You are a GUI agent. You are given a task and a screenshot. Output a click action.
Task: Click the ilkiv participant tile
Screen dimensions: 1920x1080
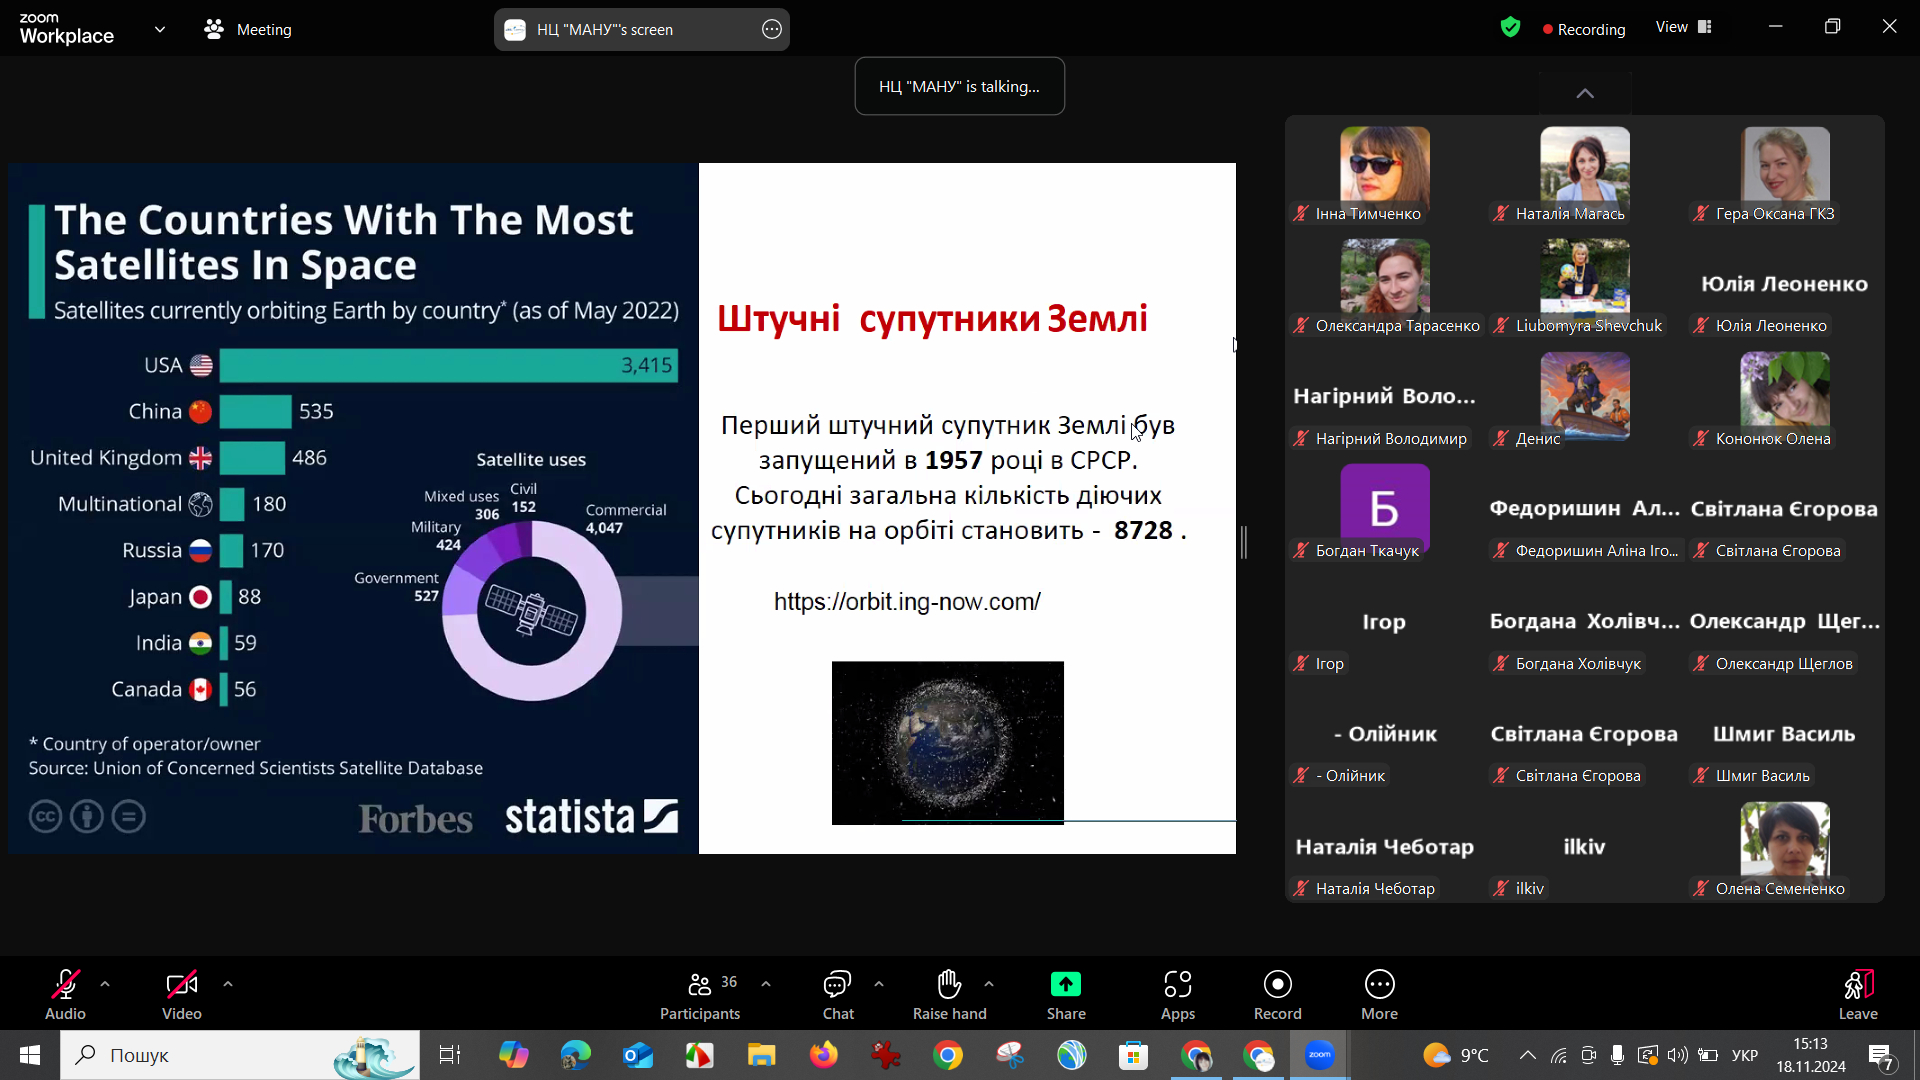pos(1584,848)
